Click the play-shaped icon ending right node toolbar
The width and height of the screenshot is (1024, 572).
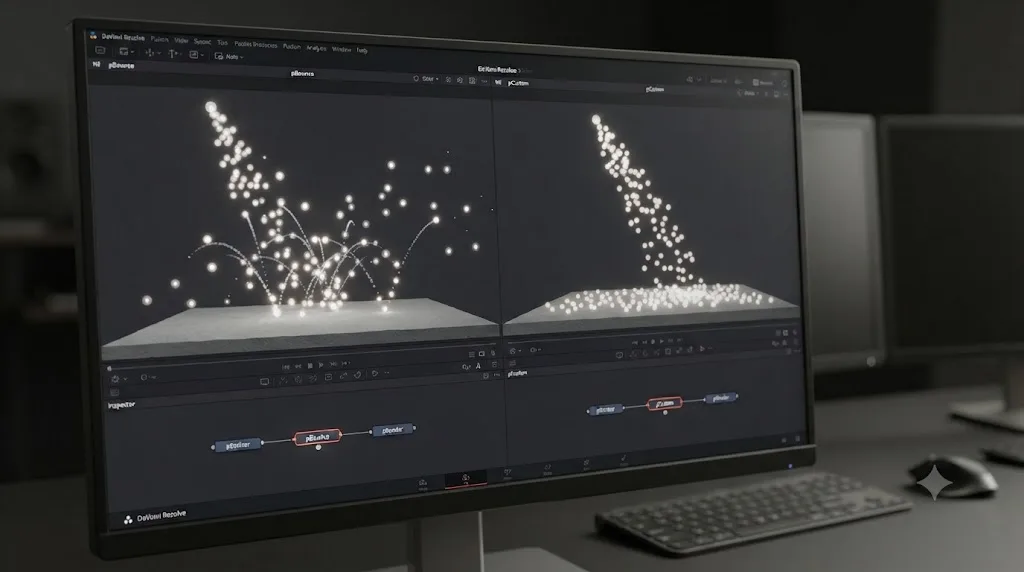tap(703, 349)
